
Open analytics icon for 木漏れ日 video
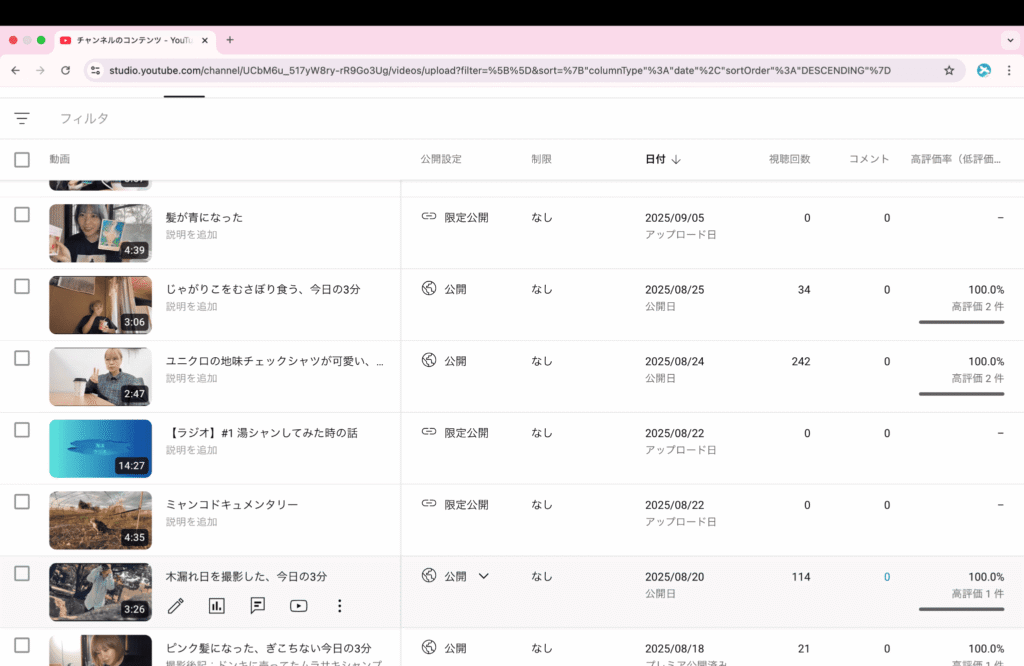[x=216, y=605]
